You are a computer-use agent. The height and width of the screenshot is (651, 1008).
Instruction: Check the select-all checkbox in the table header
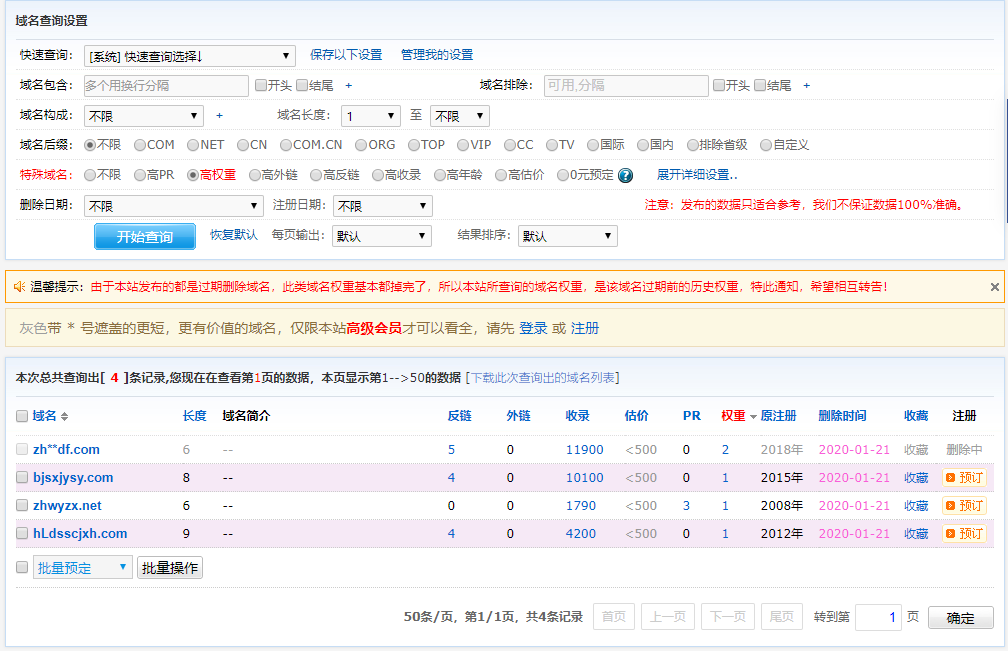coord(21,415)
